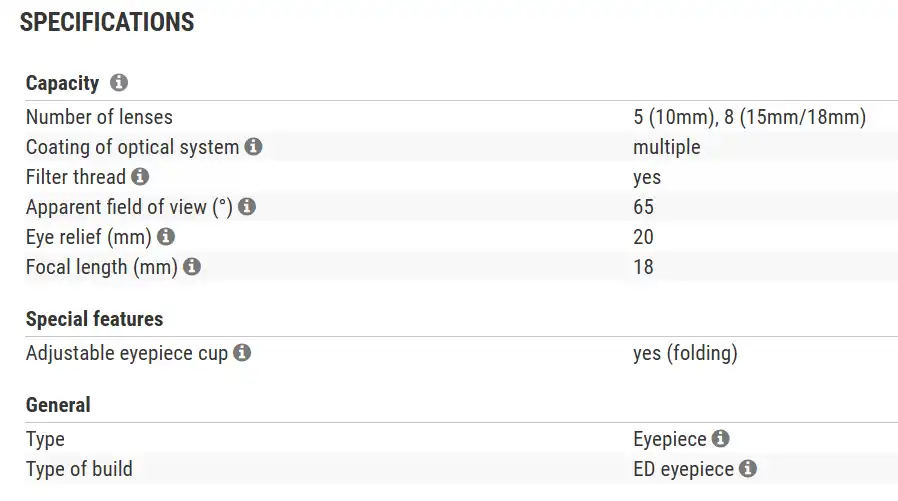Click the 'ED eyepiece' value text
Screen dimensions: 898x501
click(683, 469)
